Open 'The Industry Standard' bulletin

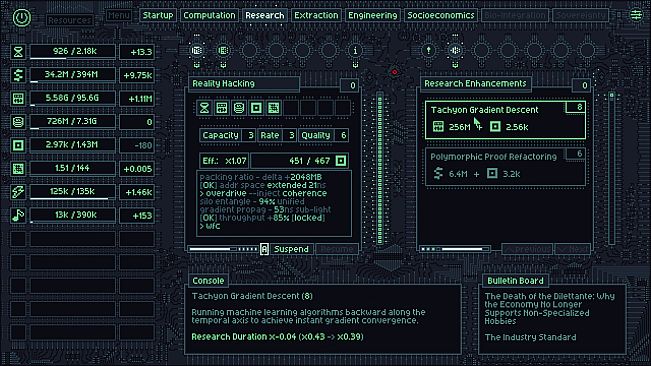point(530,337)
